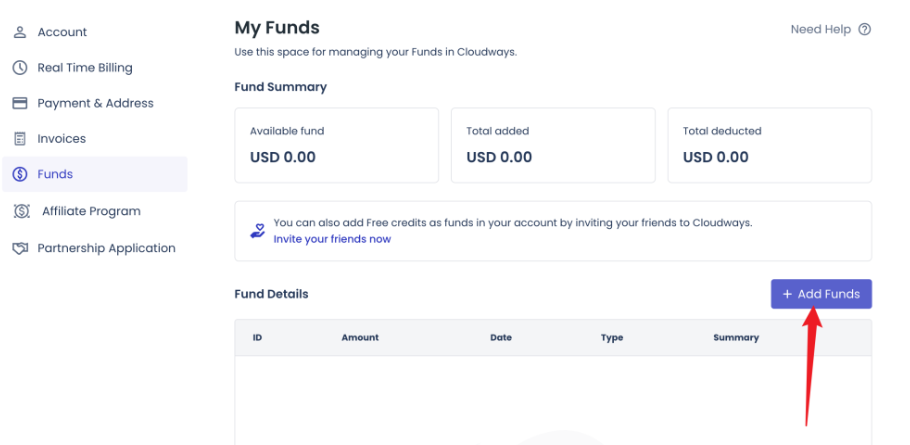Open Partnership Application page
This screenshot has height=445, width=910.
pyautogui.click(x=106, y=248)
